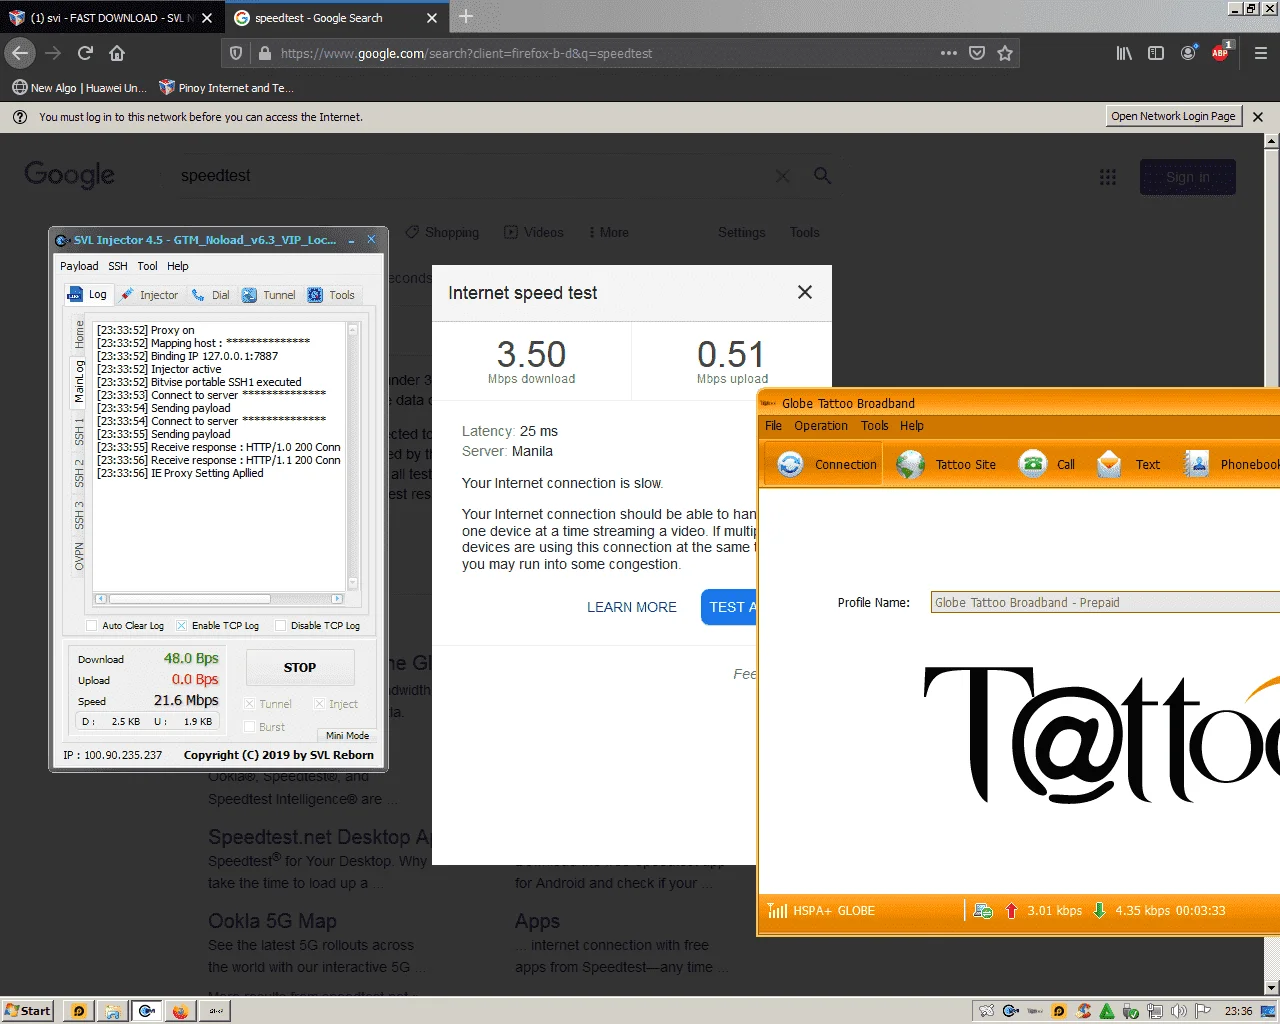The height and width of the screenshot is (1024, 1280).
Task: Open page actions three-dots menu
Action: click(949, 53)
